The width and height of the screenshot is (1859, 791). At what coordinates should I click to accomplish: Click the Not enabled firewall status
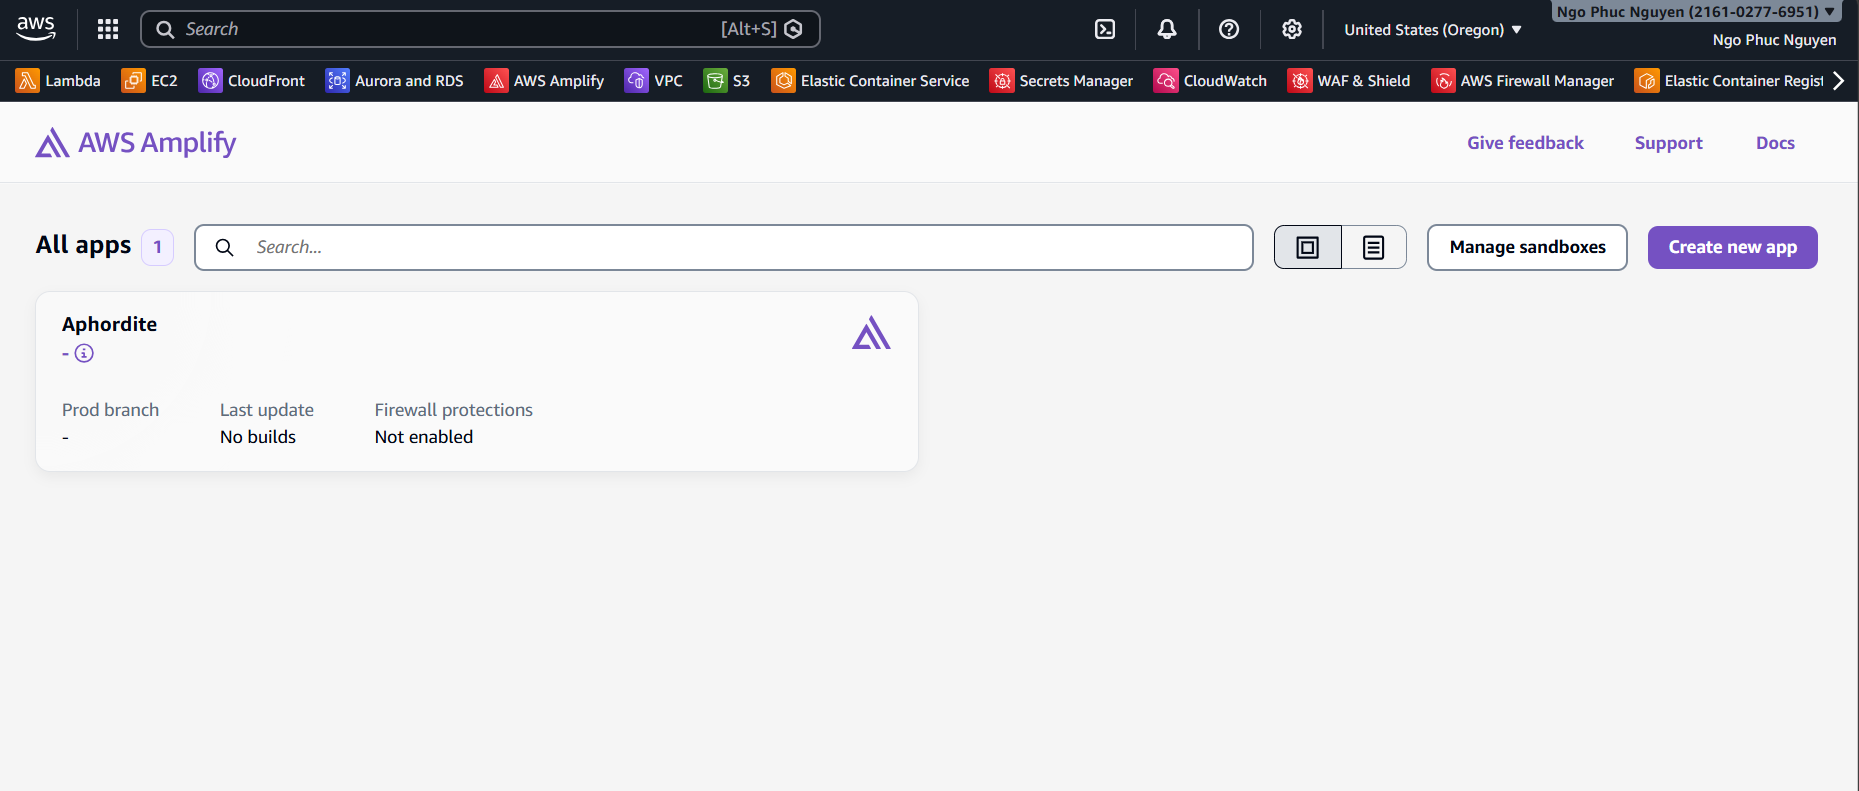point(424,437)
